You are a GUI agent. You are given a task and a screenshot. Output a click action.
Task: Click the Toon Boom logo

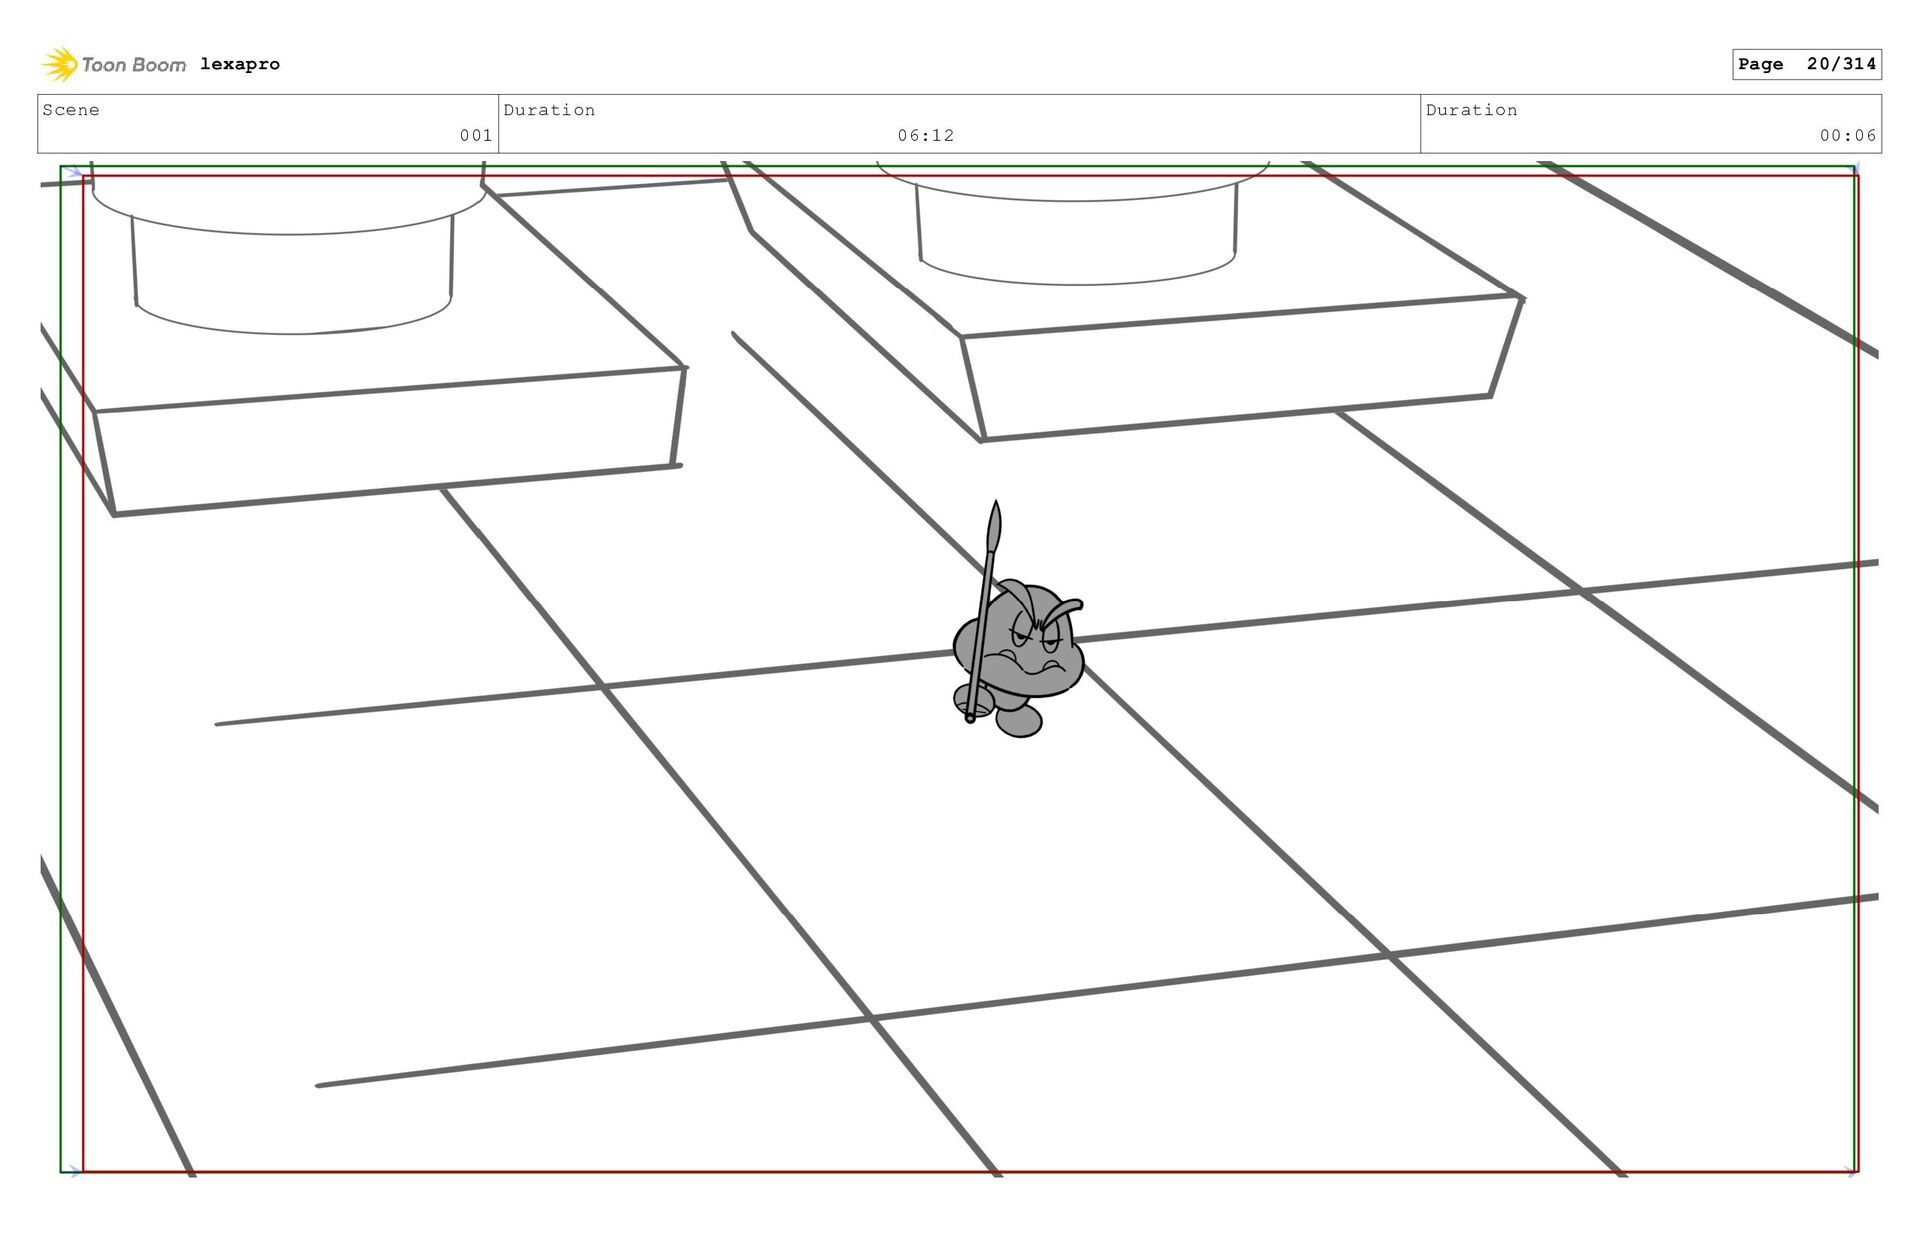coord(114,64)
